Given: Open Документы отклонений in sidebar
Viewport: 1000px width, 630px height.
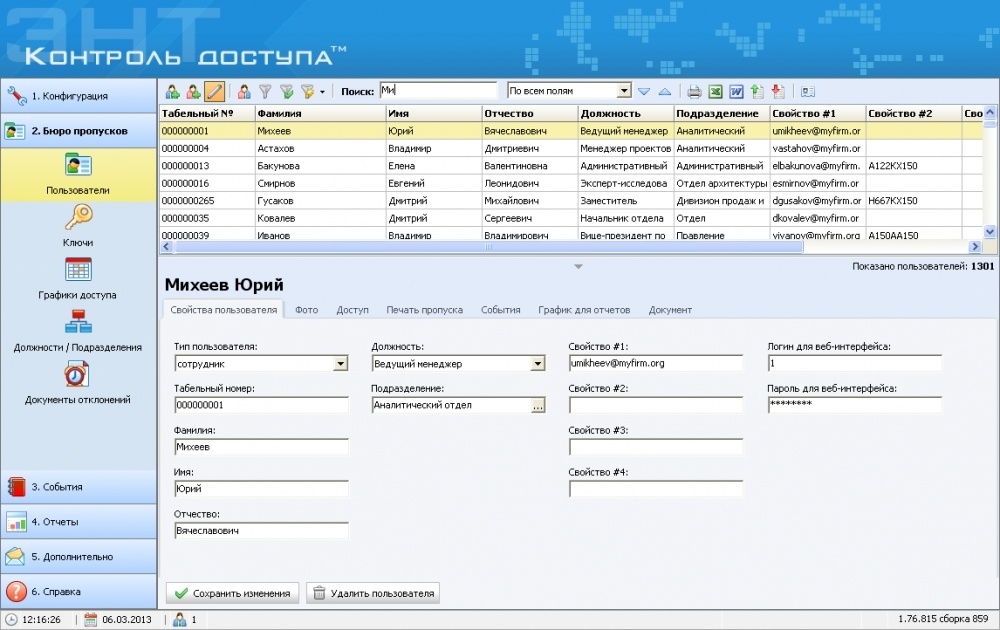Looking at the screenshot, I should coord(78,383).
